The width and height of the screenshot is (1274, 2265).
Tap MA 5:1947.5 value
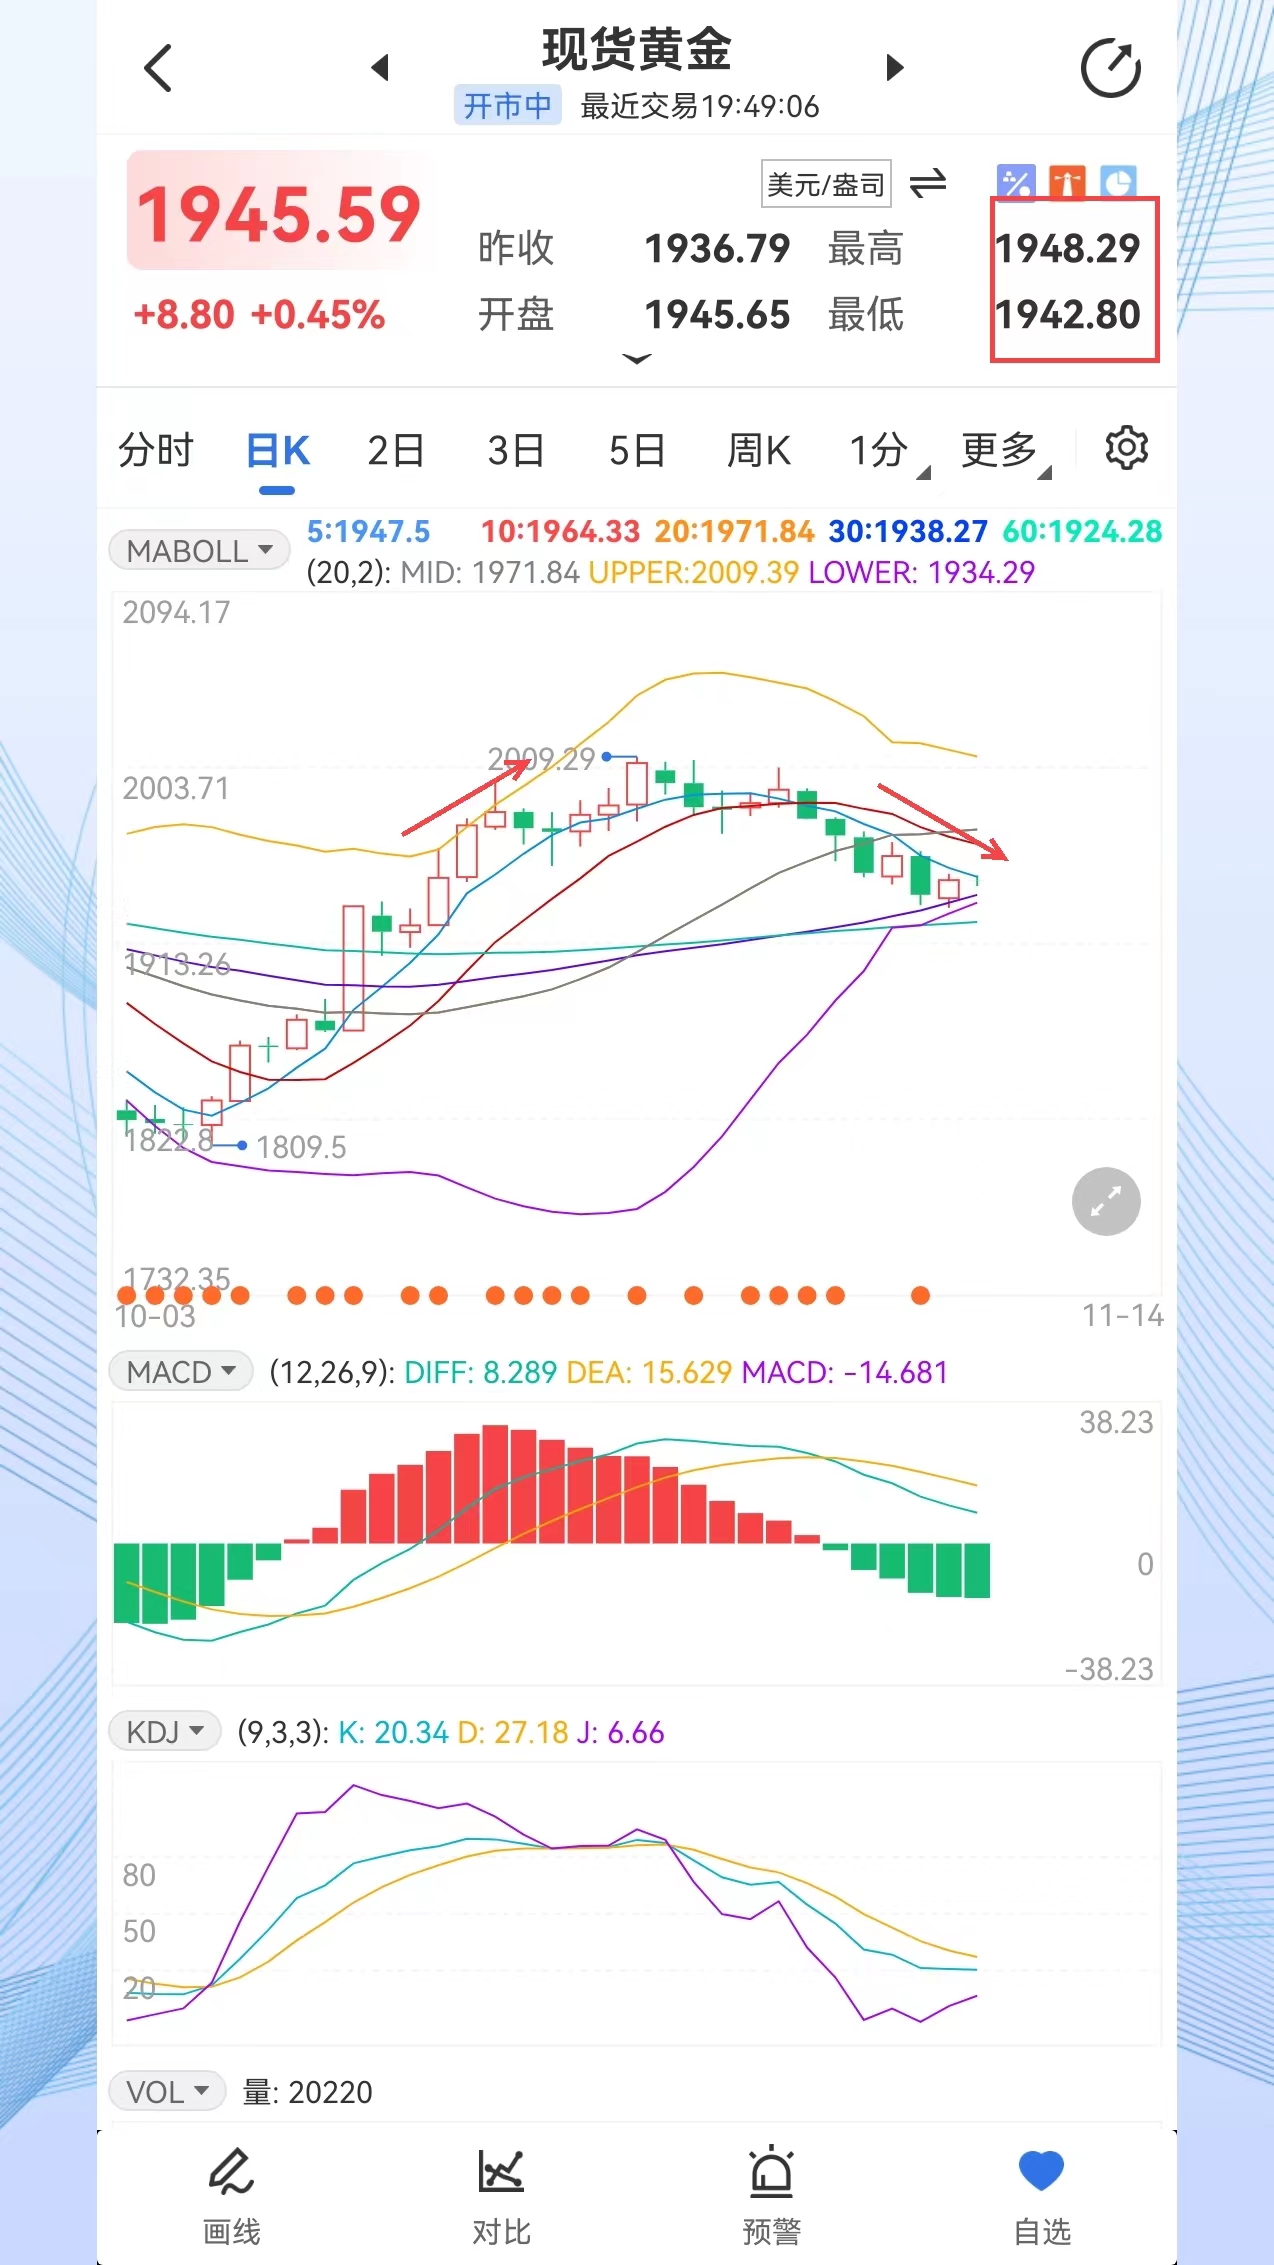pos(368,531)
